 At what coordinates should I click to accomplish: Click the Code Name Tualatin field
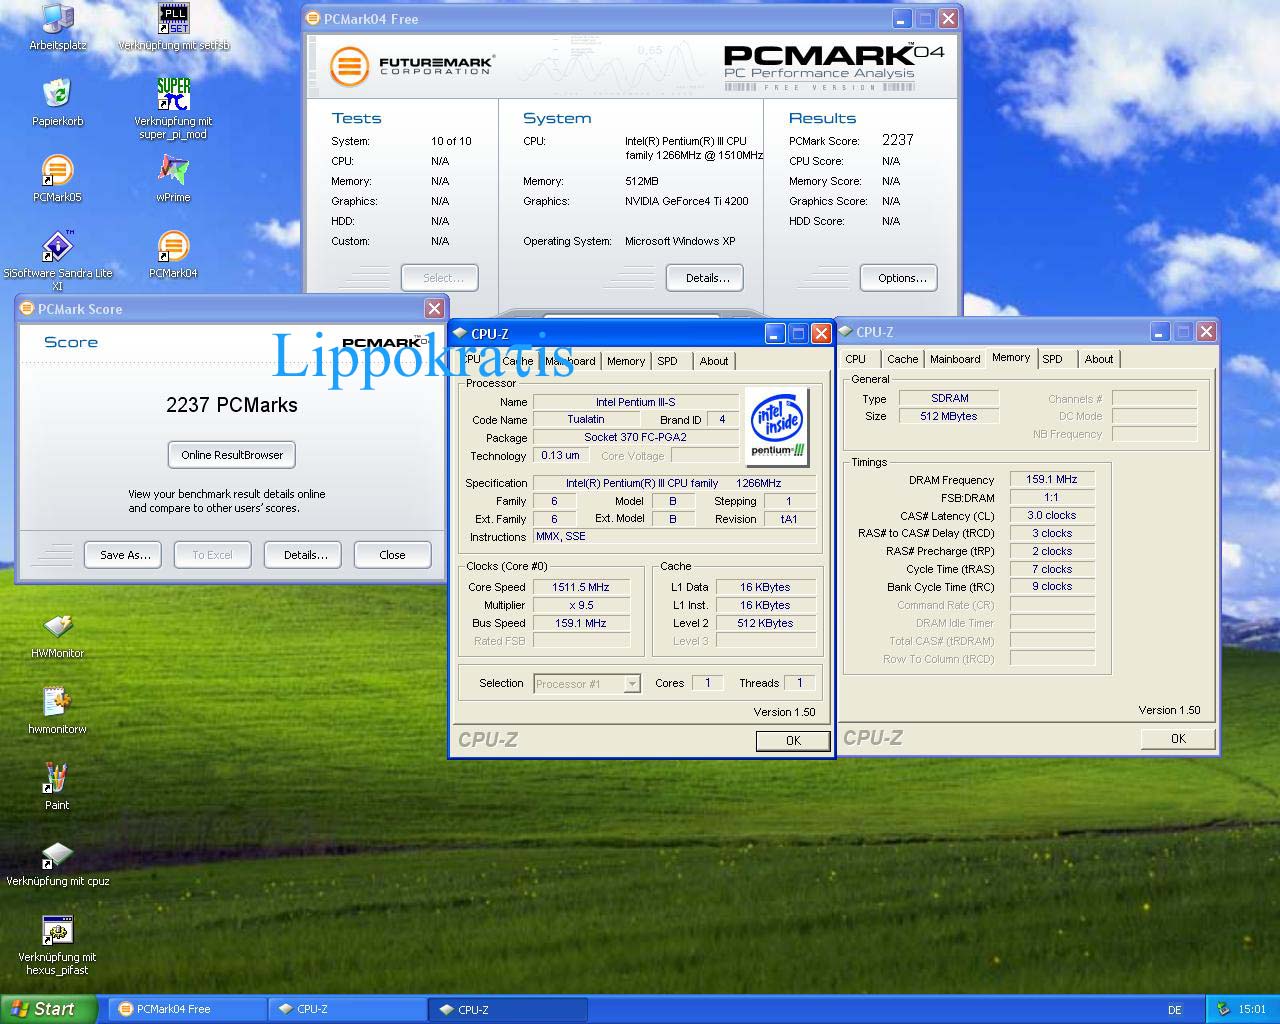pos(586,419)
